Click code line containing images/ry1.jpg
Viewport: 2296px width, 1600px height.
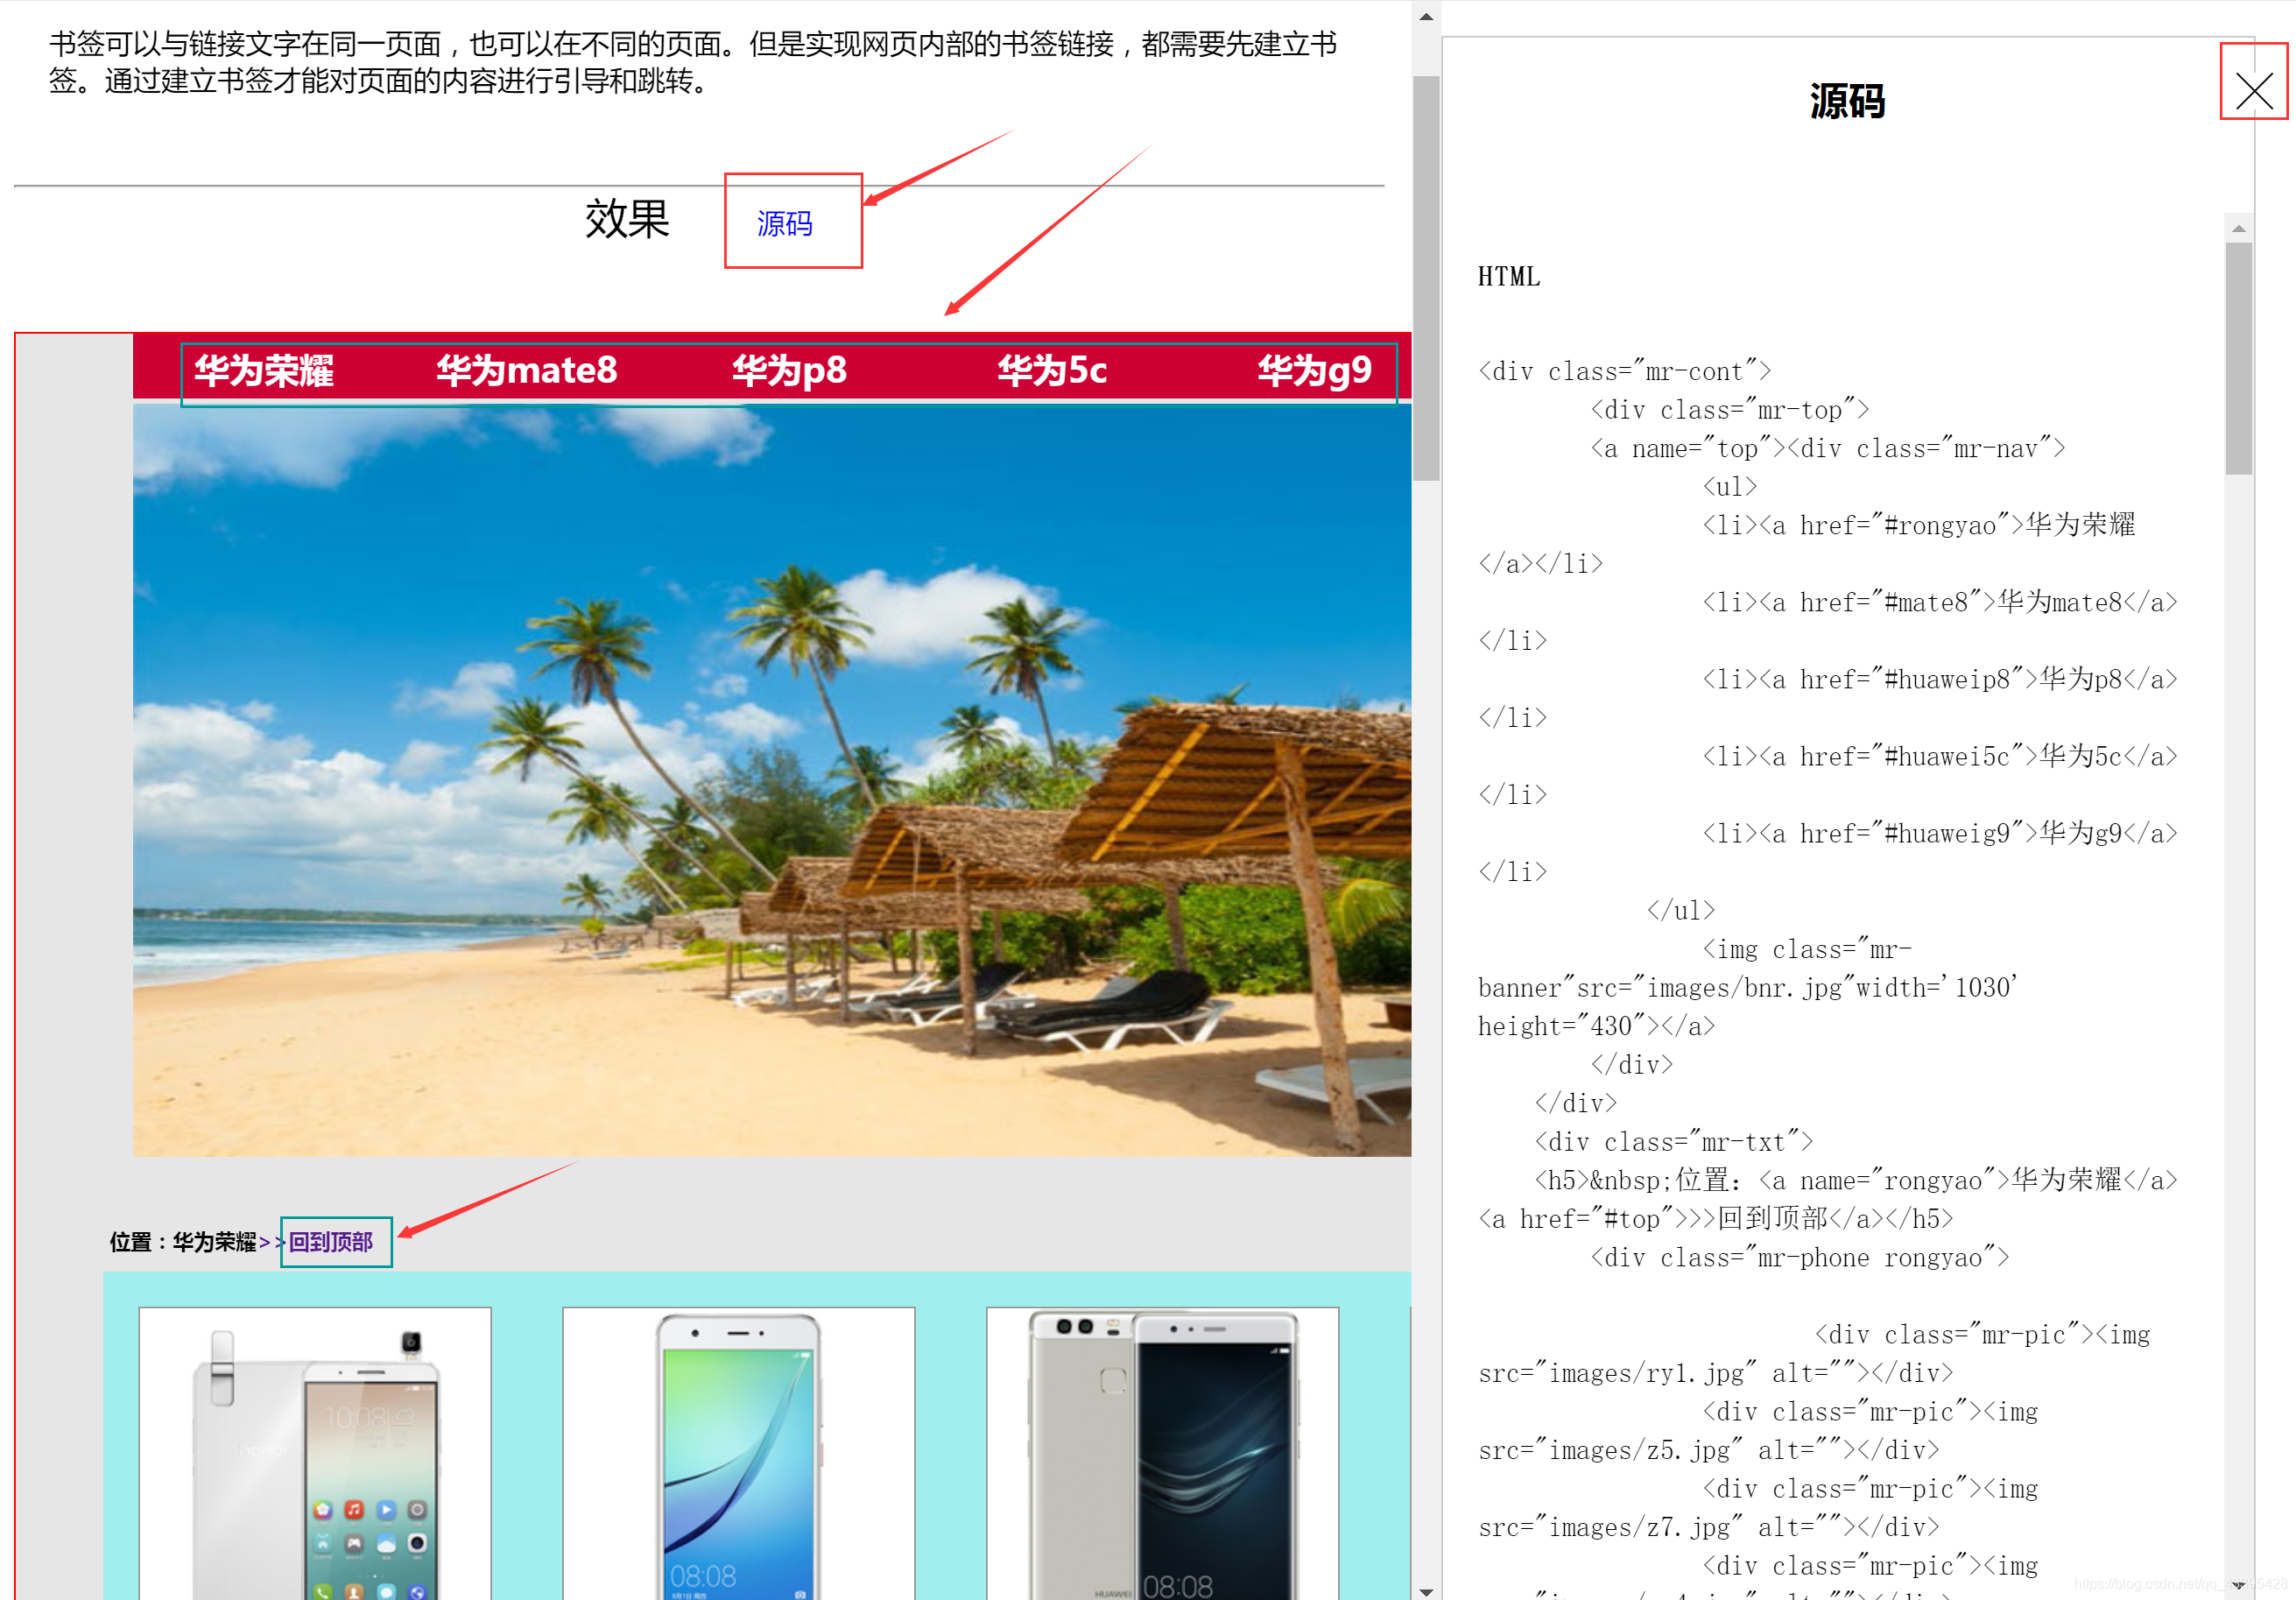point(1715,1373)
